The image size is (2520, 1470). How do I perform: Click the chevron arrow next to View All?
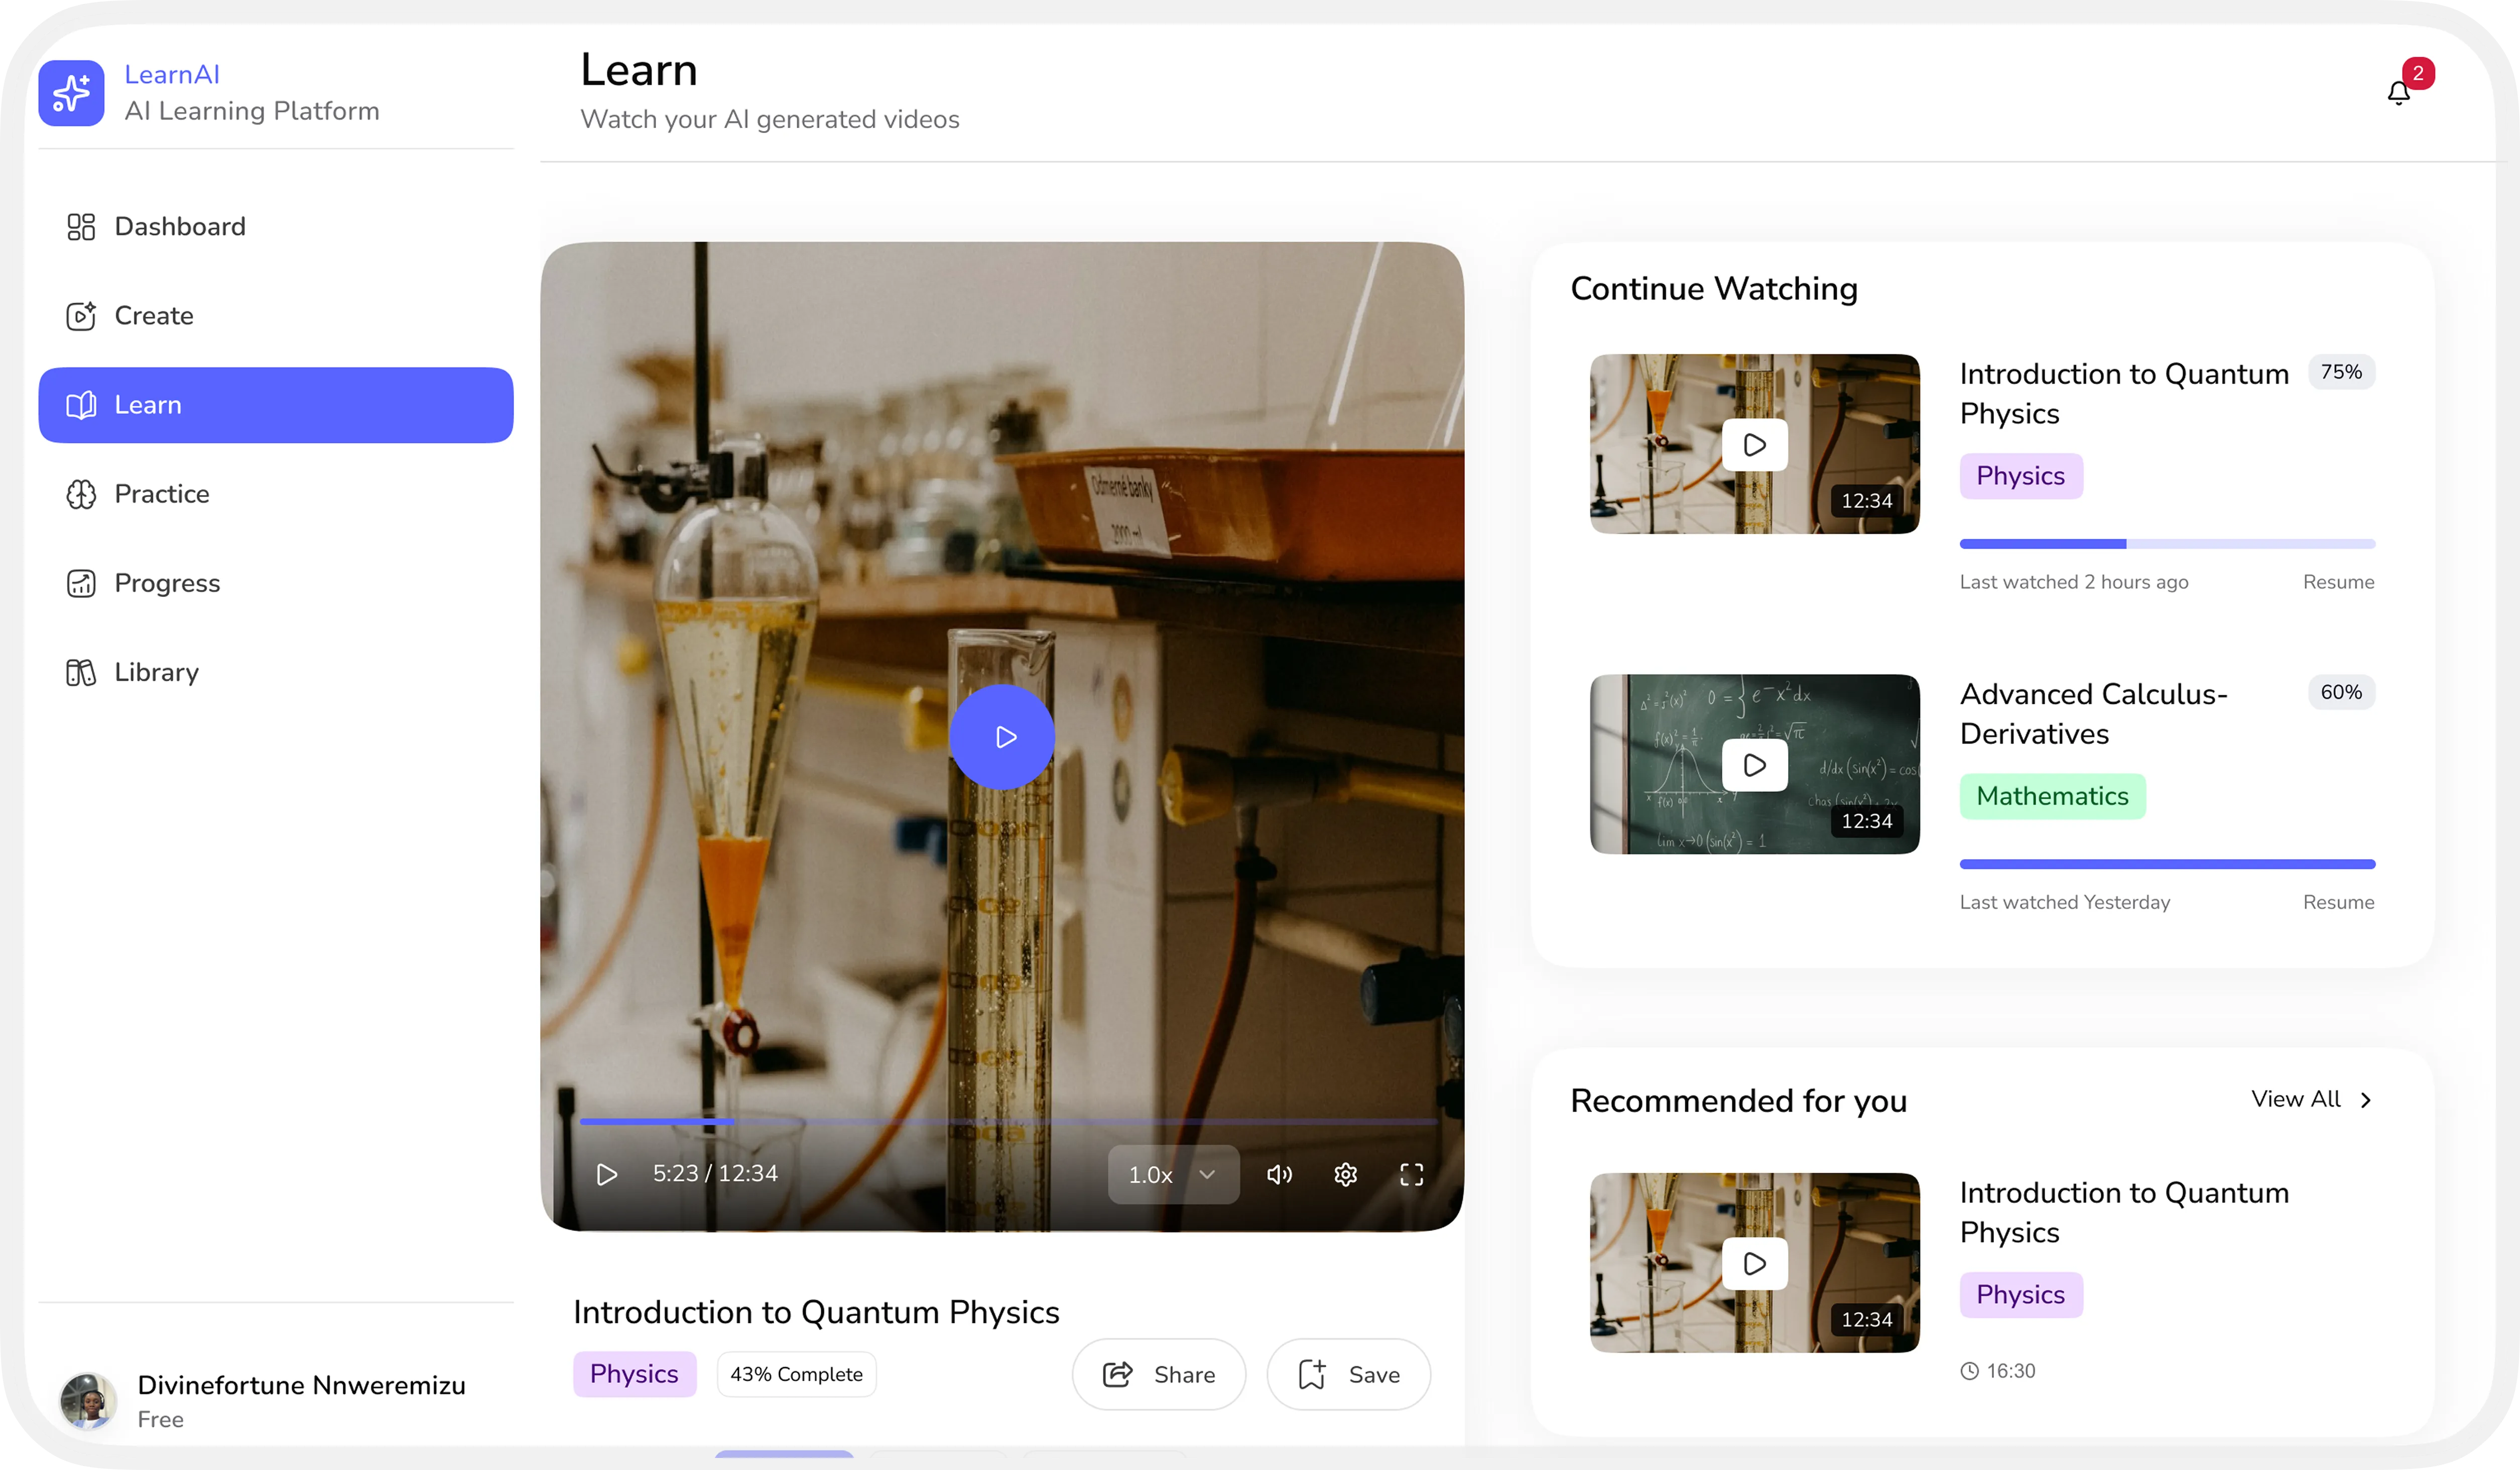click(x=2366, y=1100)
